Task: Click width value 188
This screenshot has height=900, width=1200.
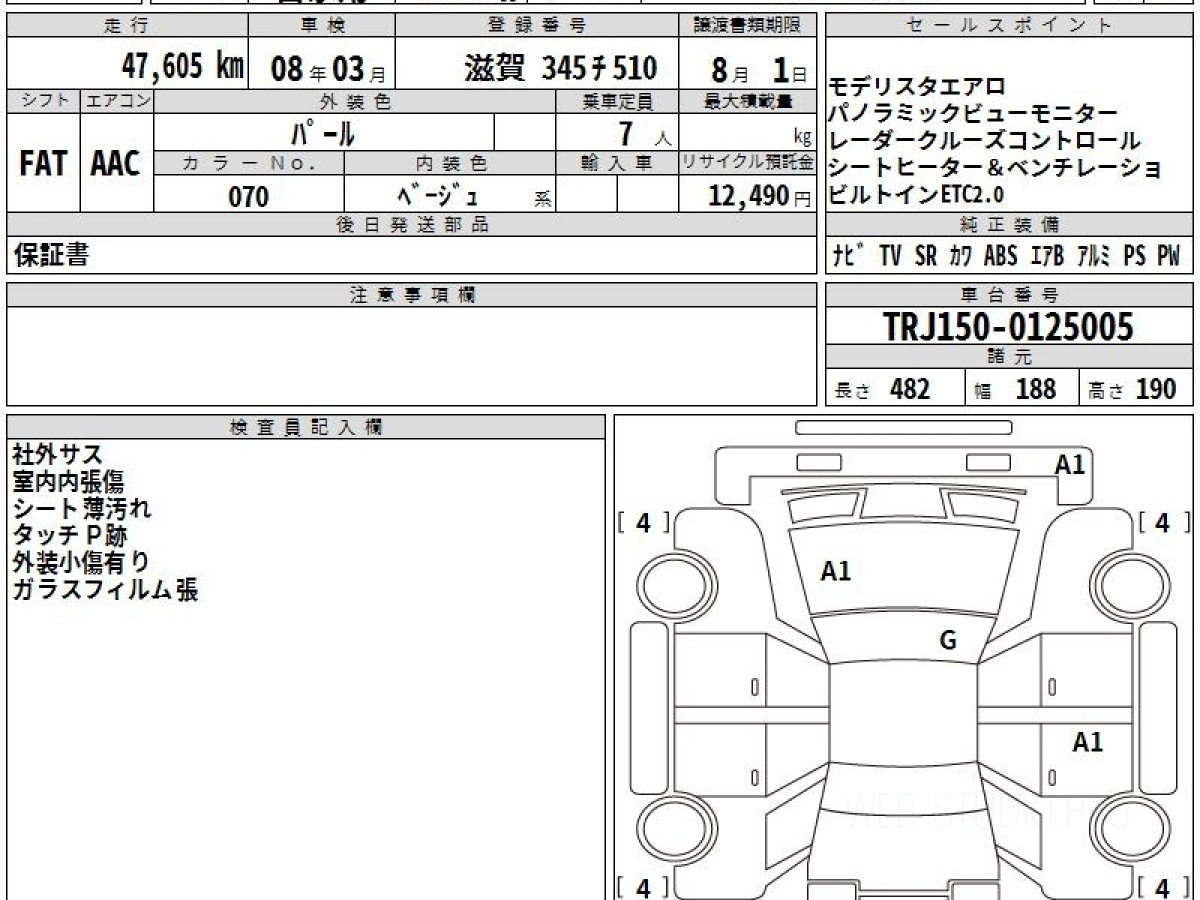Action: click(1036, 389)
